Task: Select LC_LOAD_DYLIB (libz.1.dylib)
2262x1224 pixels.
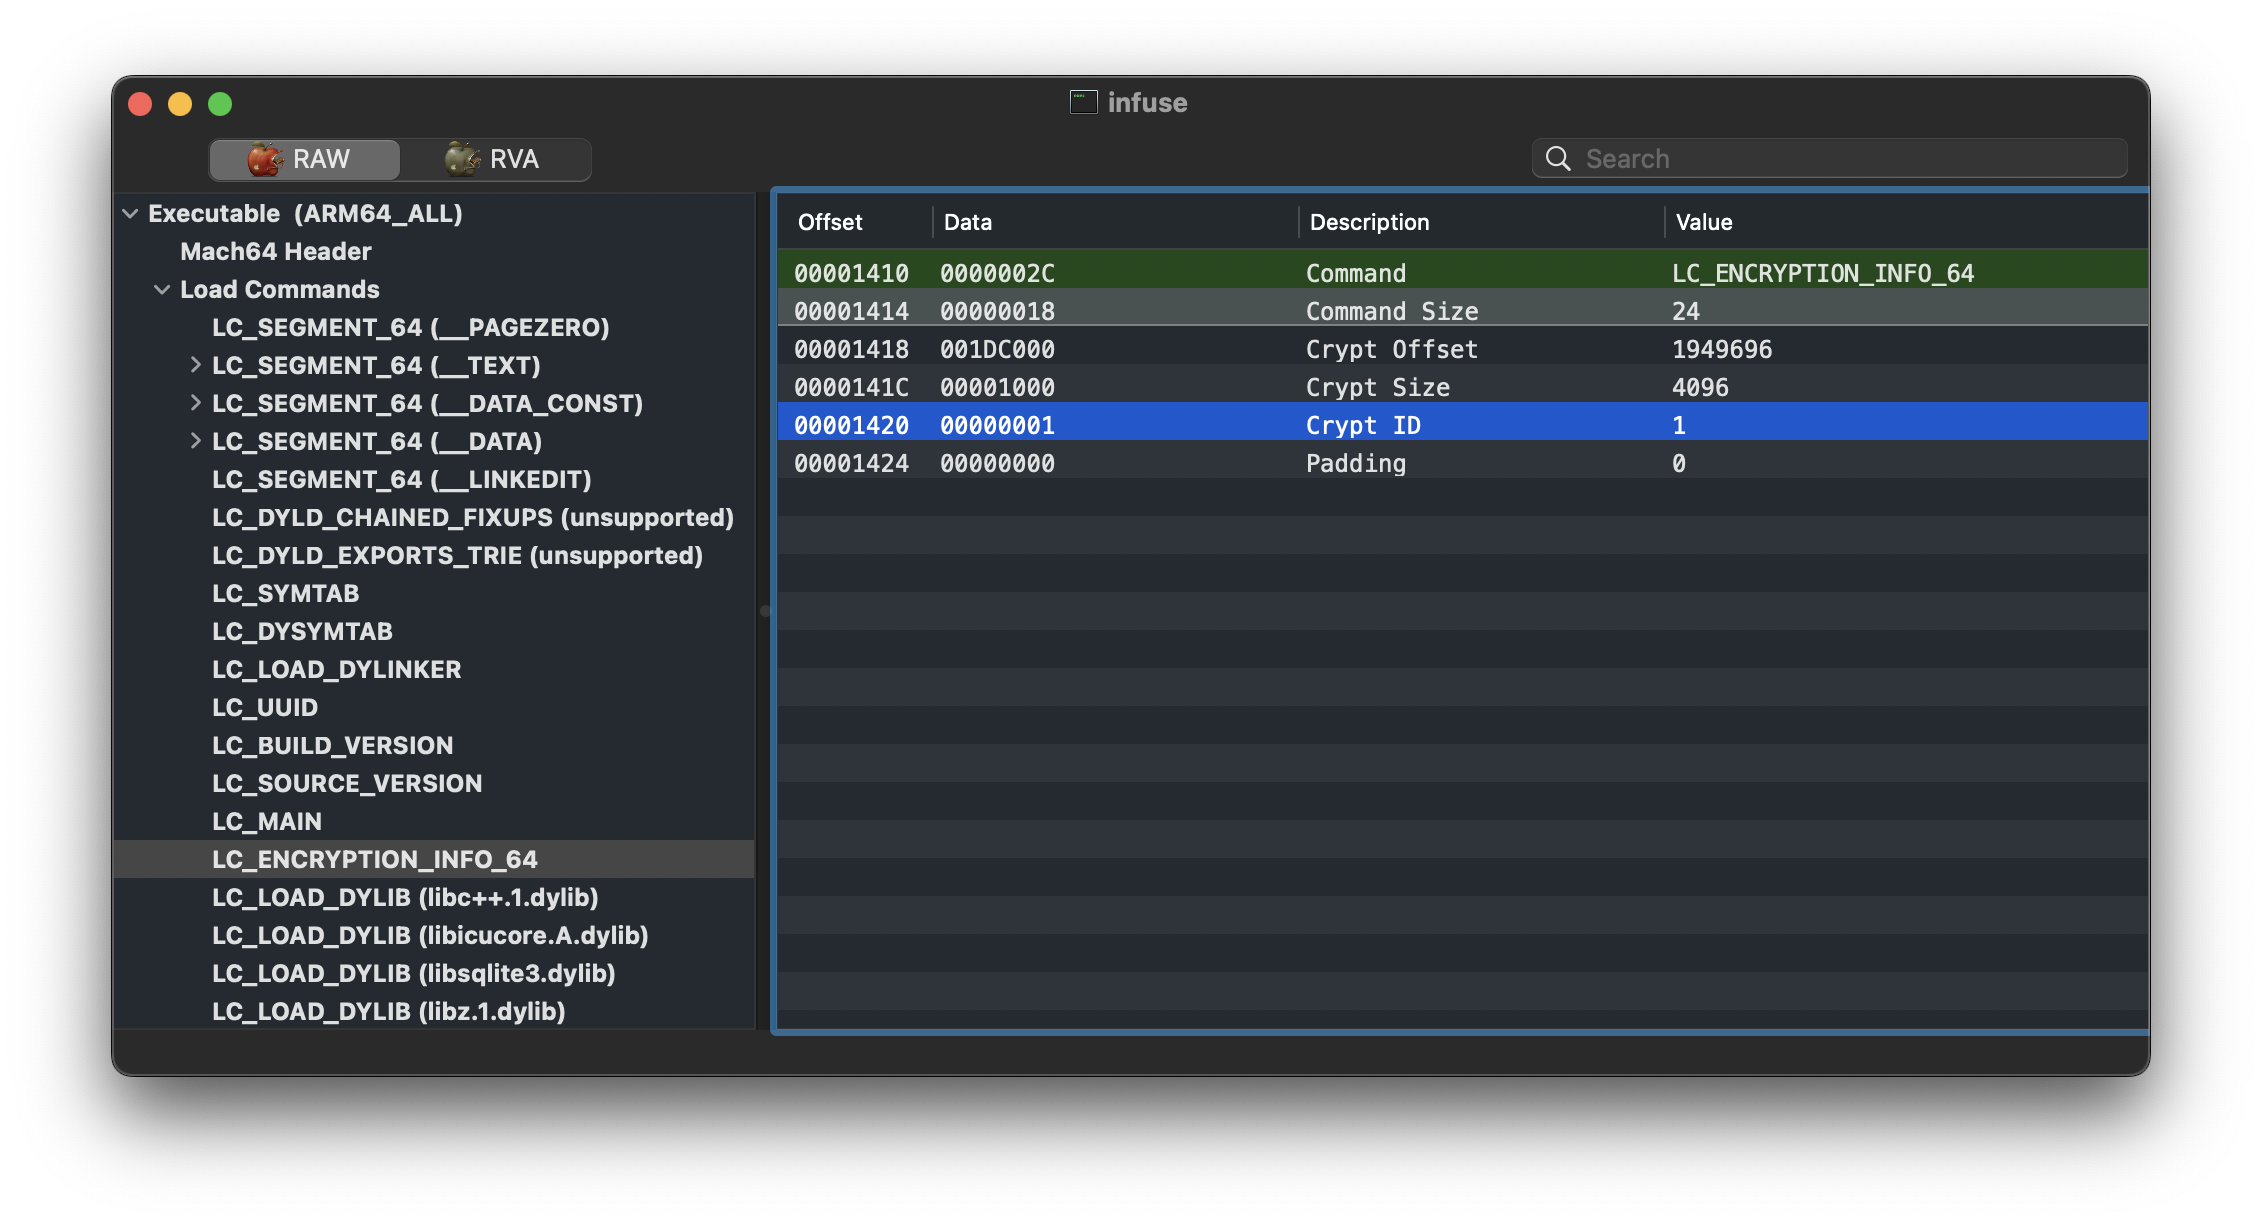Action: [388, 1011]
